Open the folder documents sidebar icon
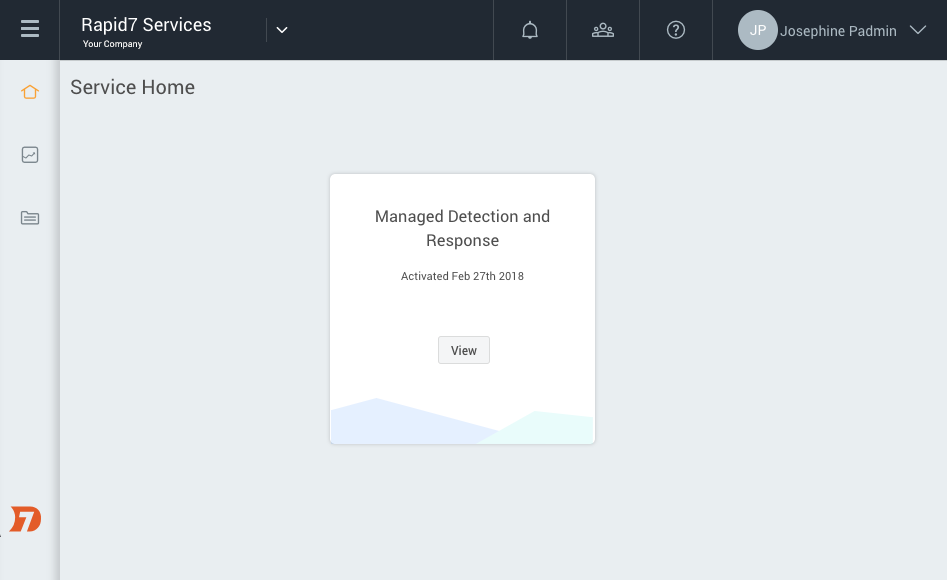 (x=30, y=218)
